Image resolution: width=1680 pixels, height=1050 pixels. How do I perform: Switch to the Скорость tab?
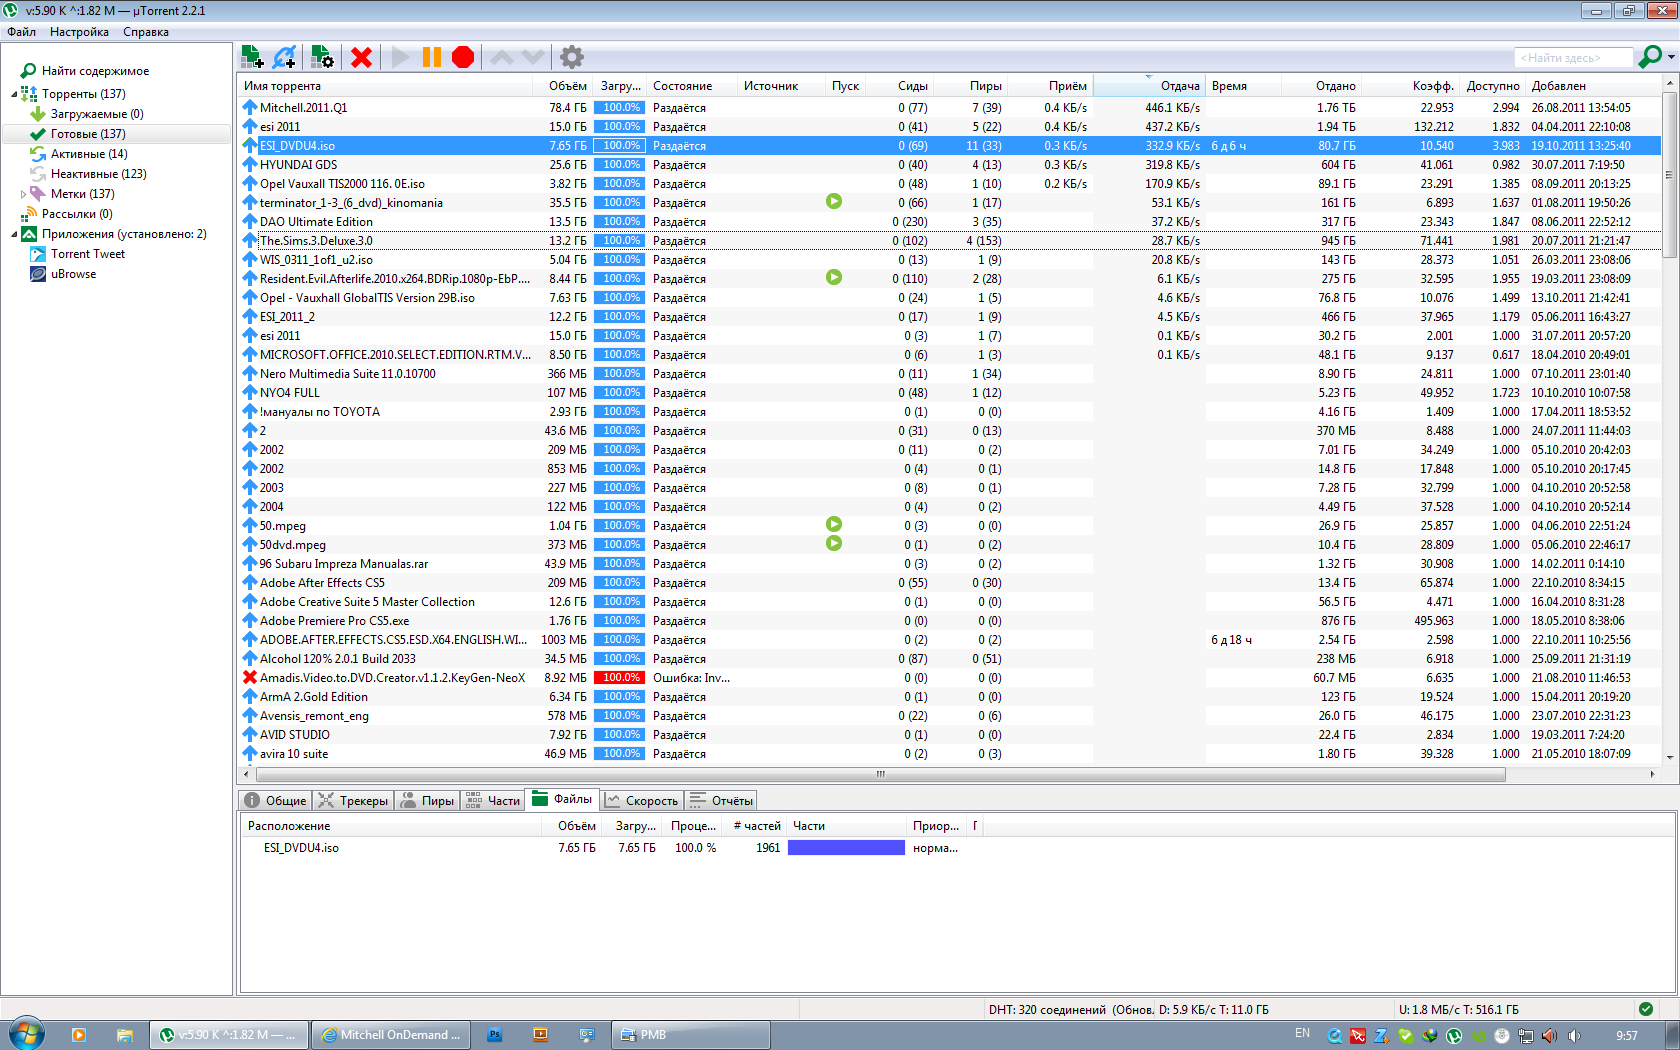click(641, 801)
